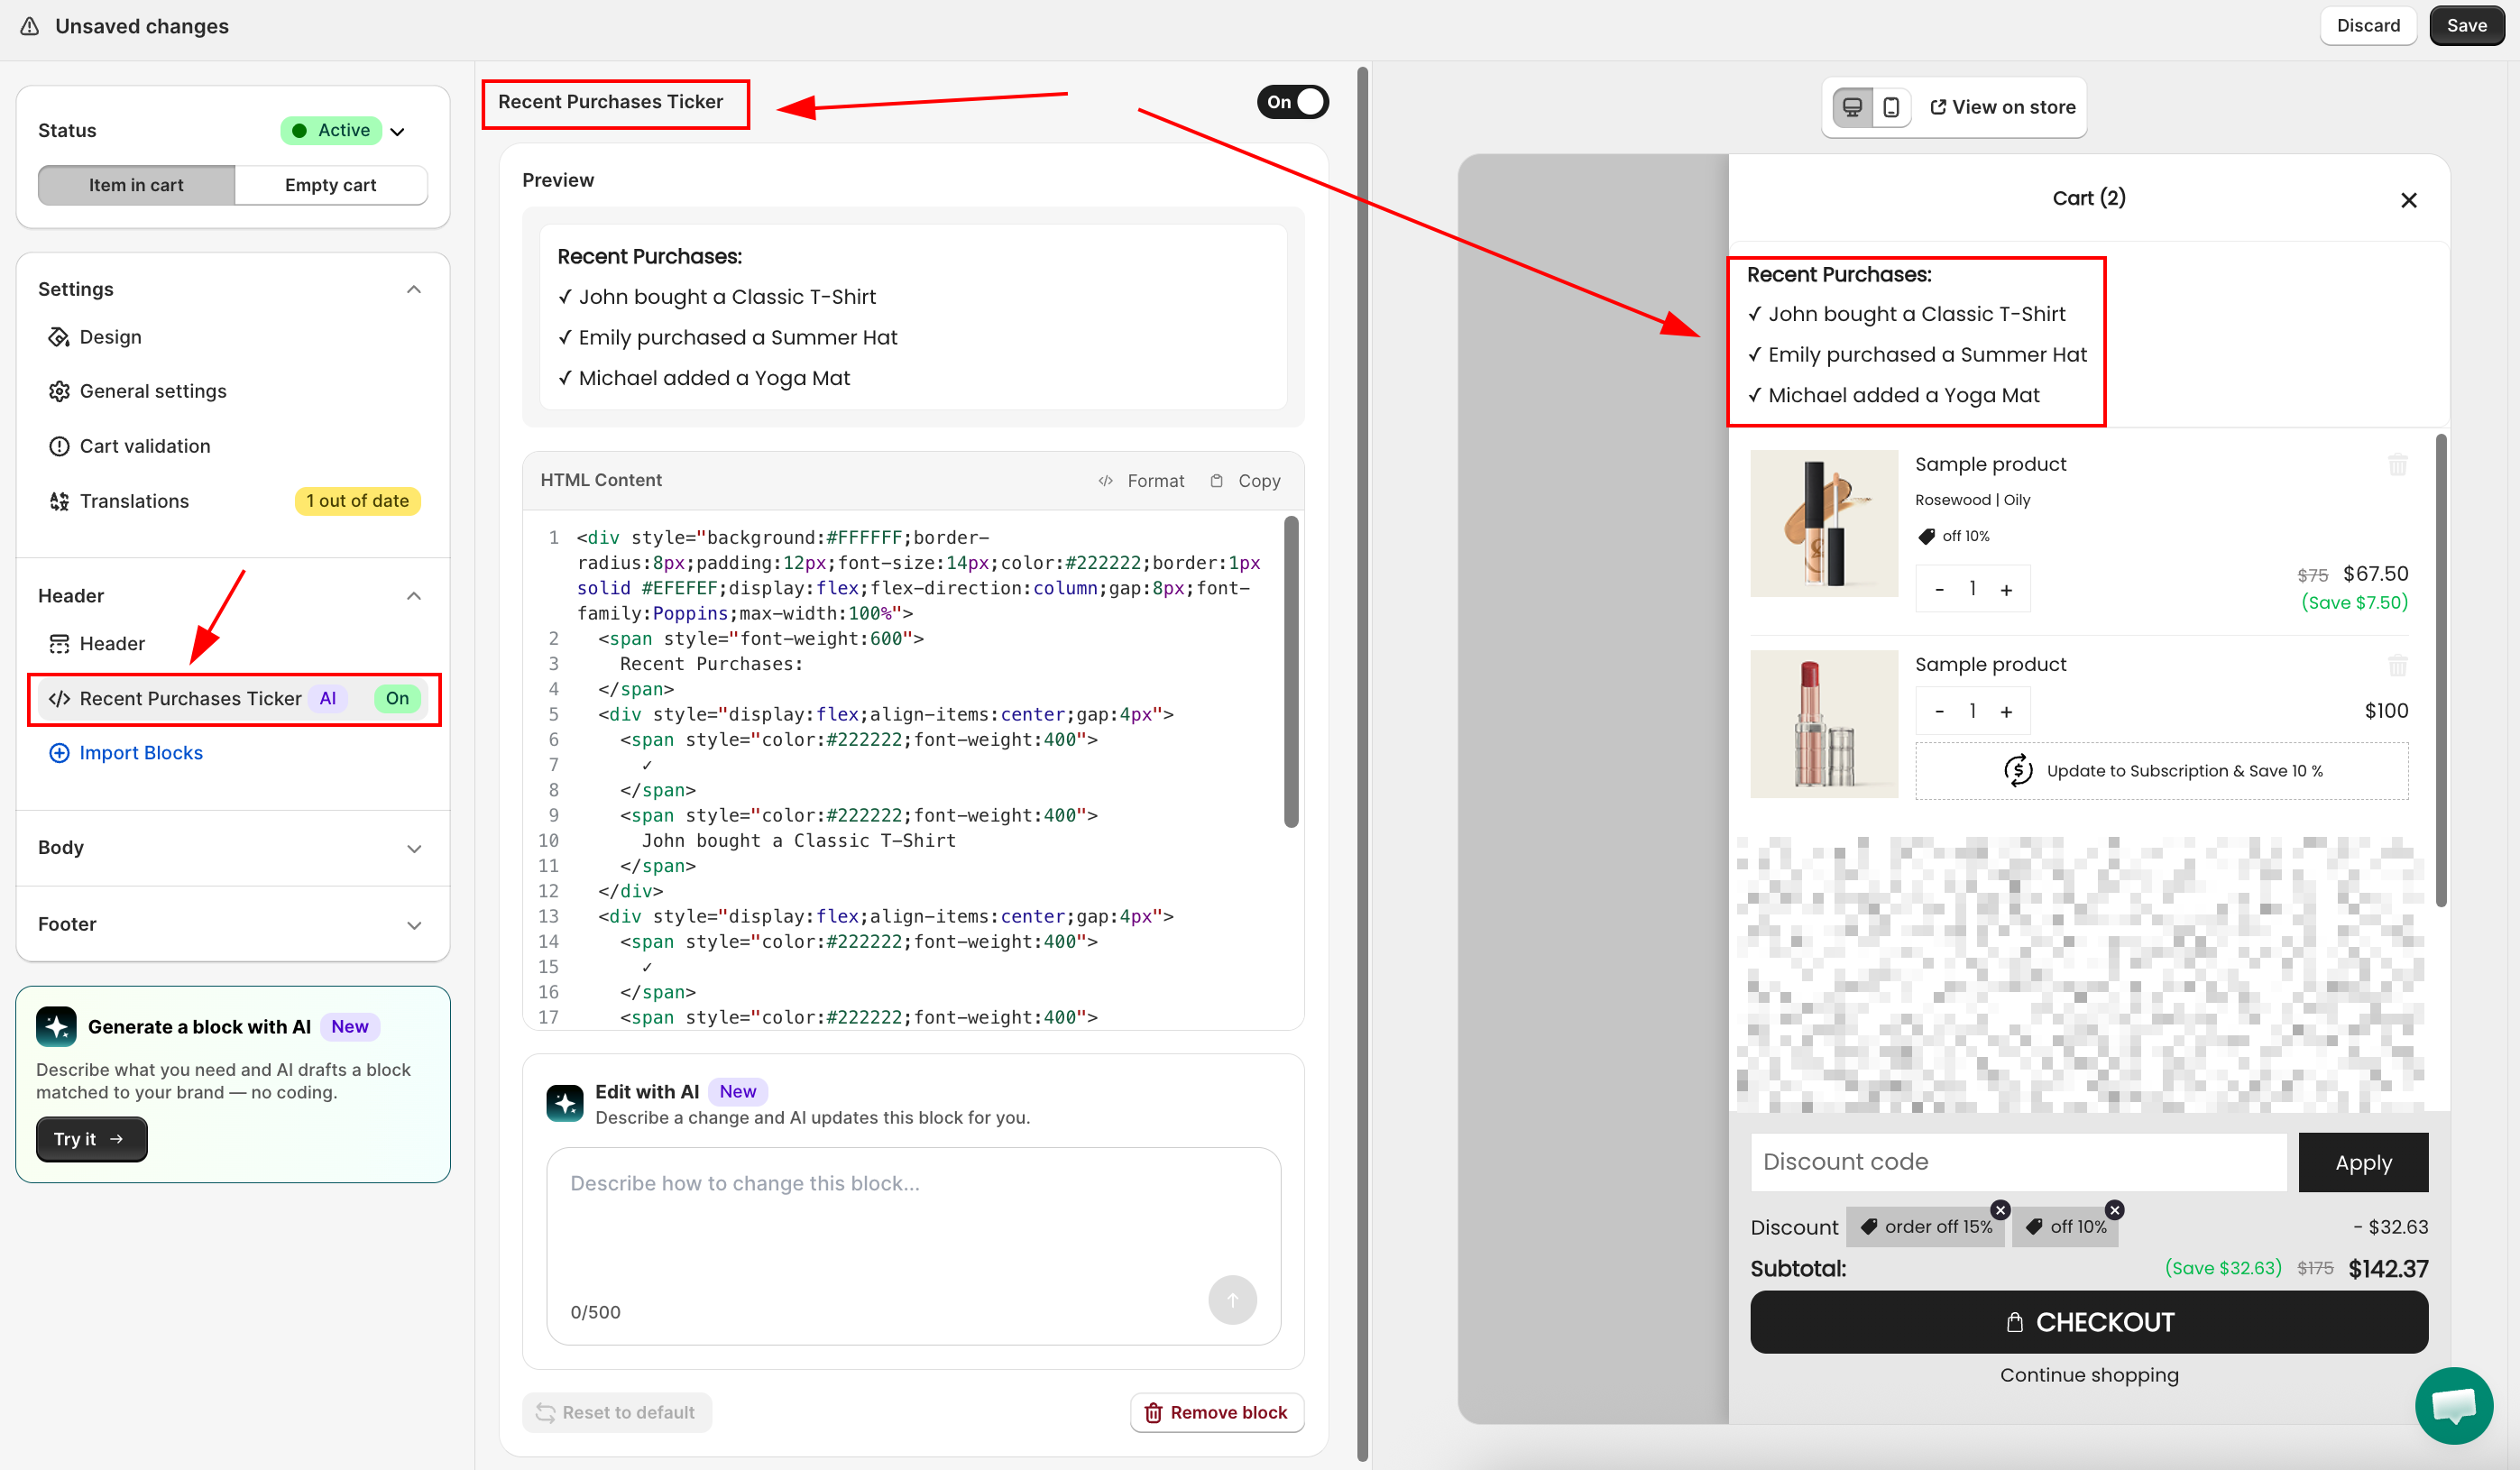Screen dimensions: 2520x1470
Task: Select Recent Purchases Ticker block
Action: (233, 698)
